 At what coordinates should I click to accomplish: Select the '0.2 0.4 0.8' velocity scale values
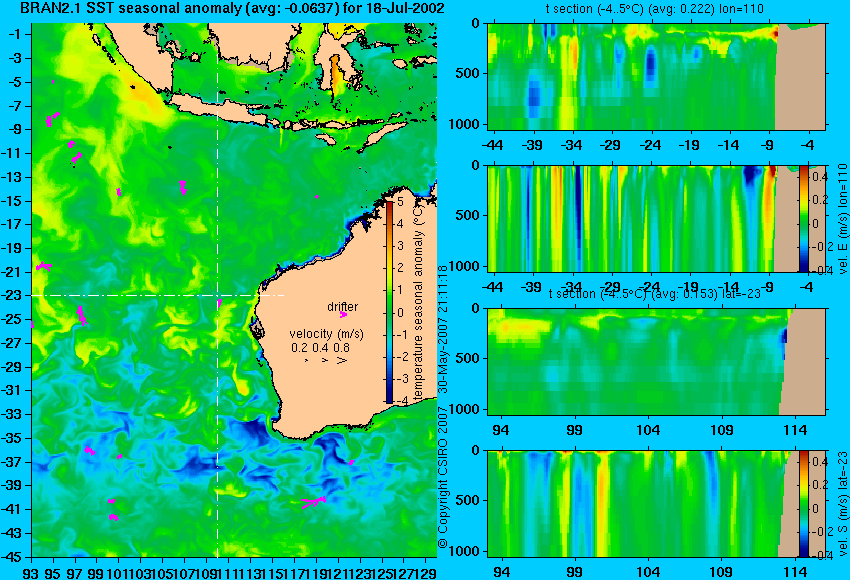coord(320,347)
